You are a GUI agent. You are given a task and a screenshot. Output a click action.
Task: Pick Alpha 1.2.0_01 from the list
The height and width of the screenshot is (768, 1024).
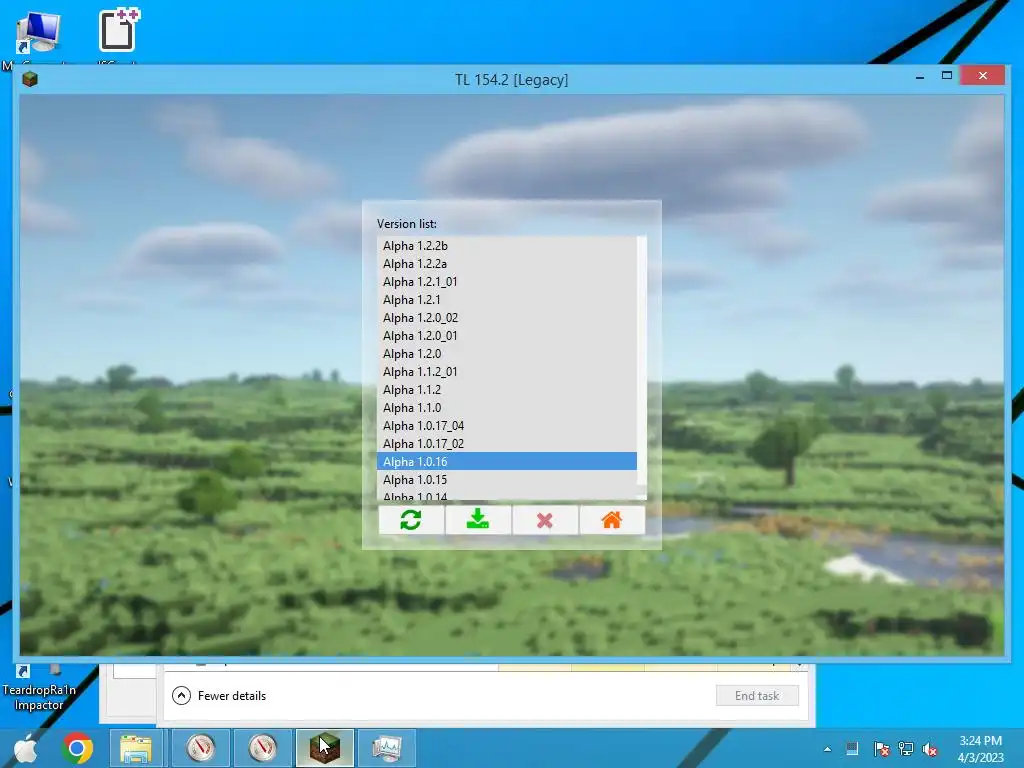[507, 336]
